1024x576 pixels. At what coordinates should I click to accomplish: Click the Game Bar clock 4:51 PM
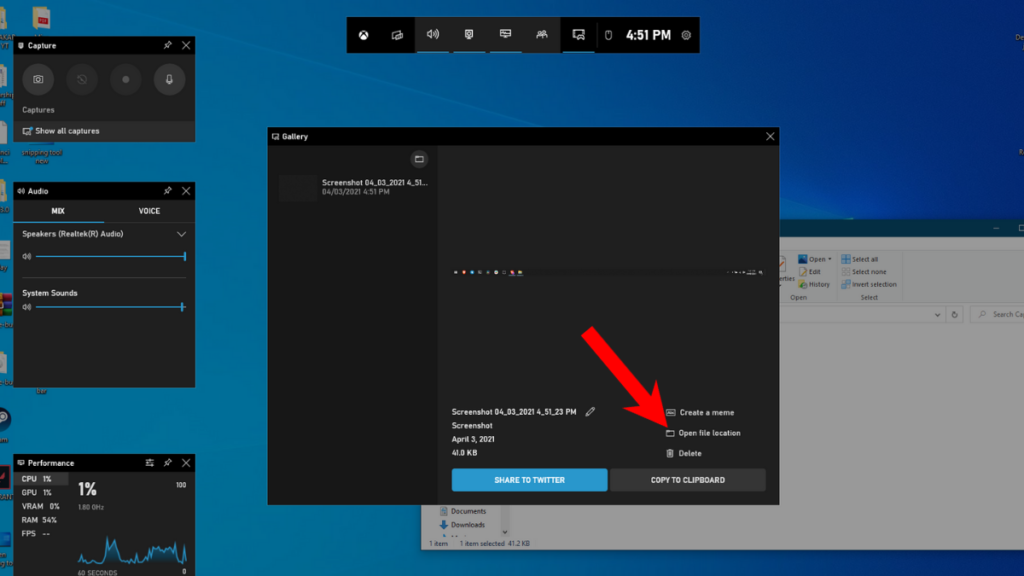tap(648, 35)
